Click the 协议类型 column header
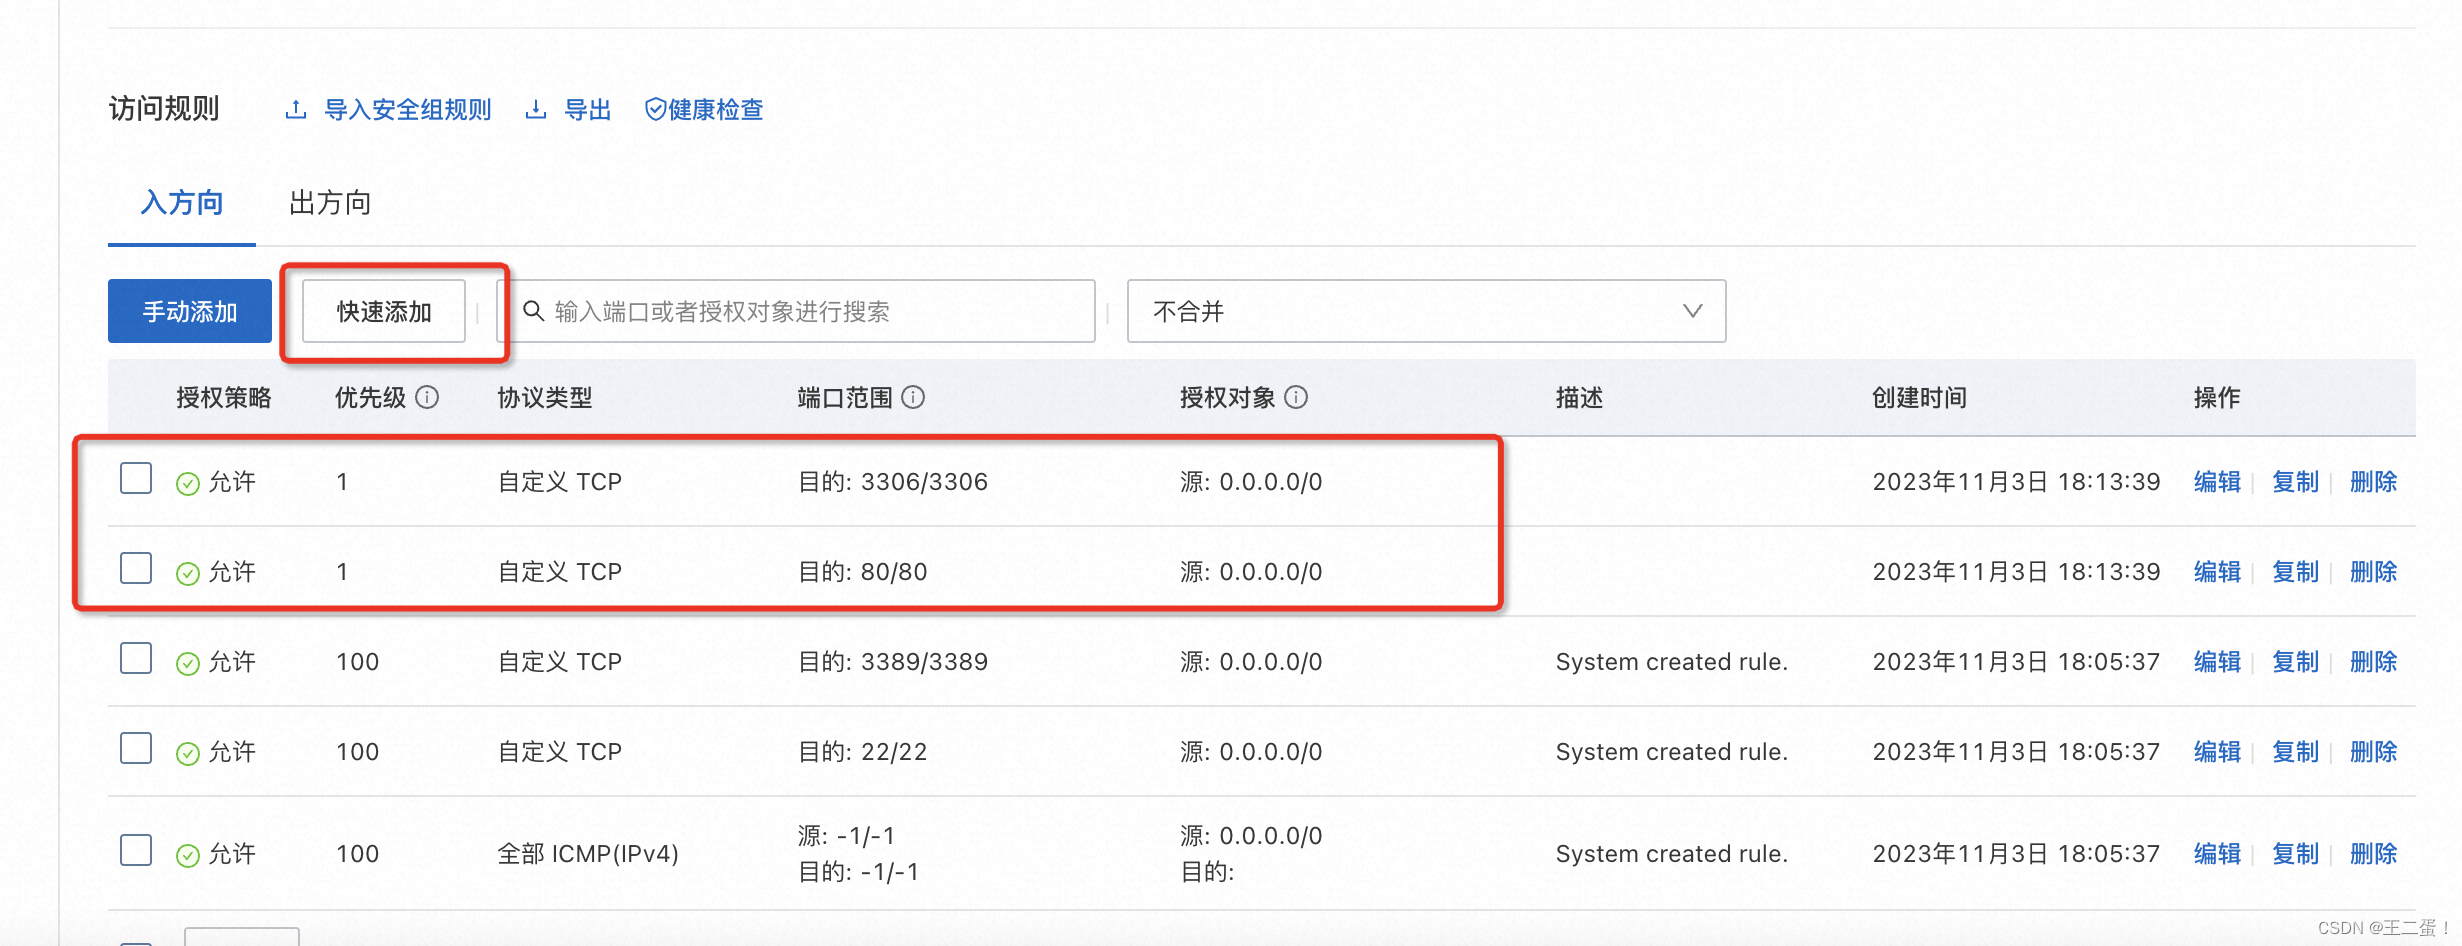 pyautogui.click(x=545, y=398)
